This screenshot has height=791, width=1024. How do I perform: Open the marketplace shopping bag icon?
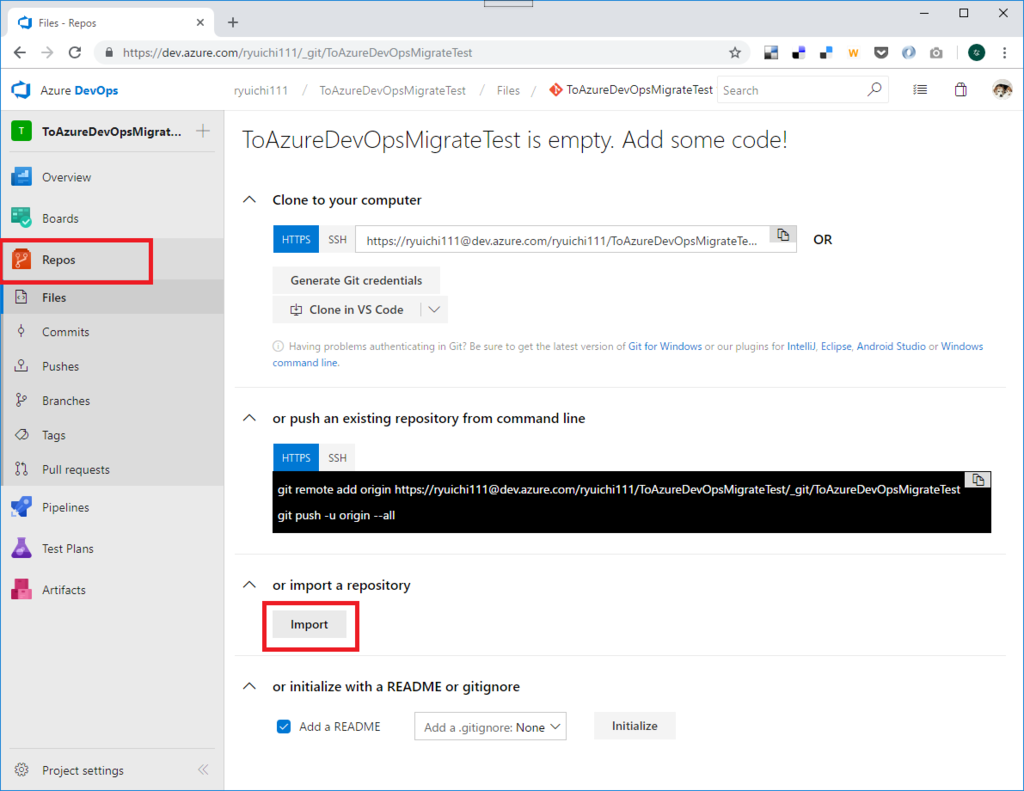(x=961, y=89)
